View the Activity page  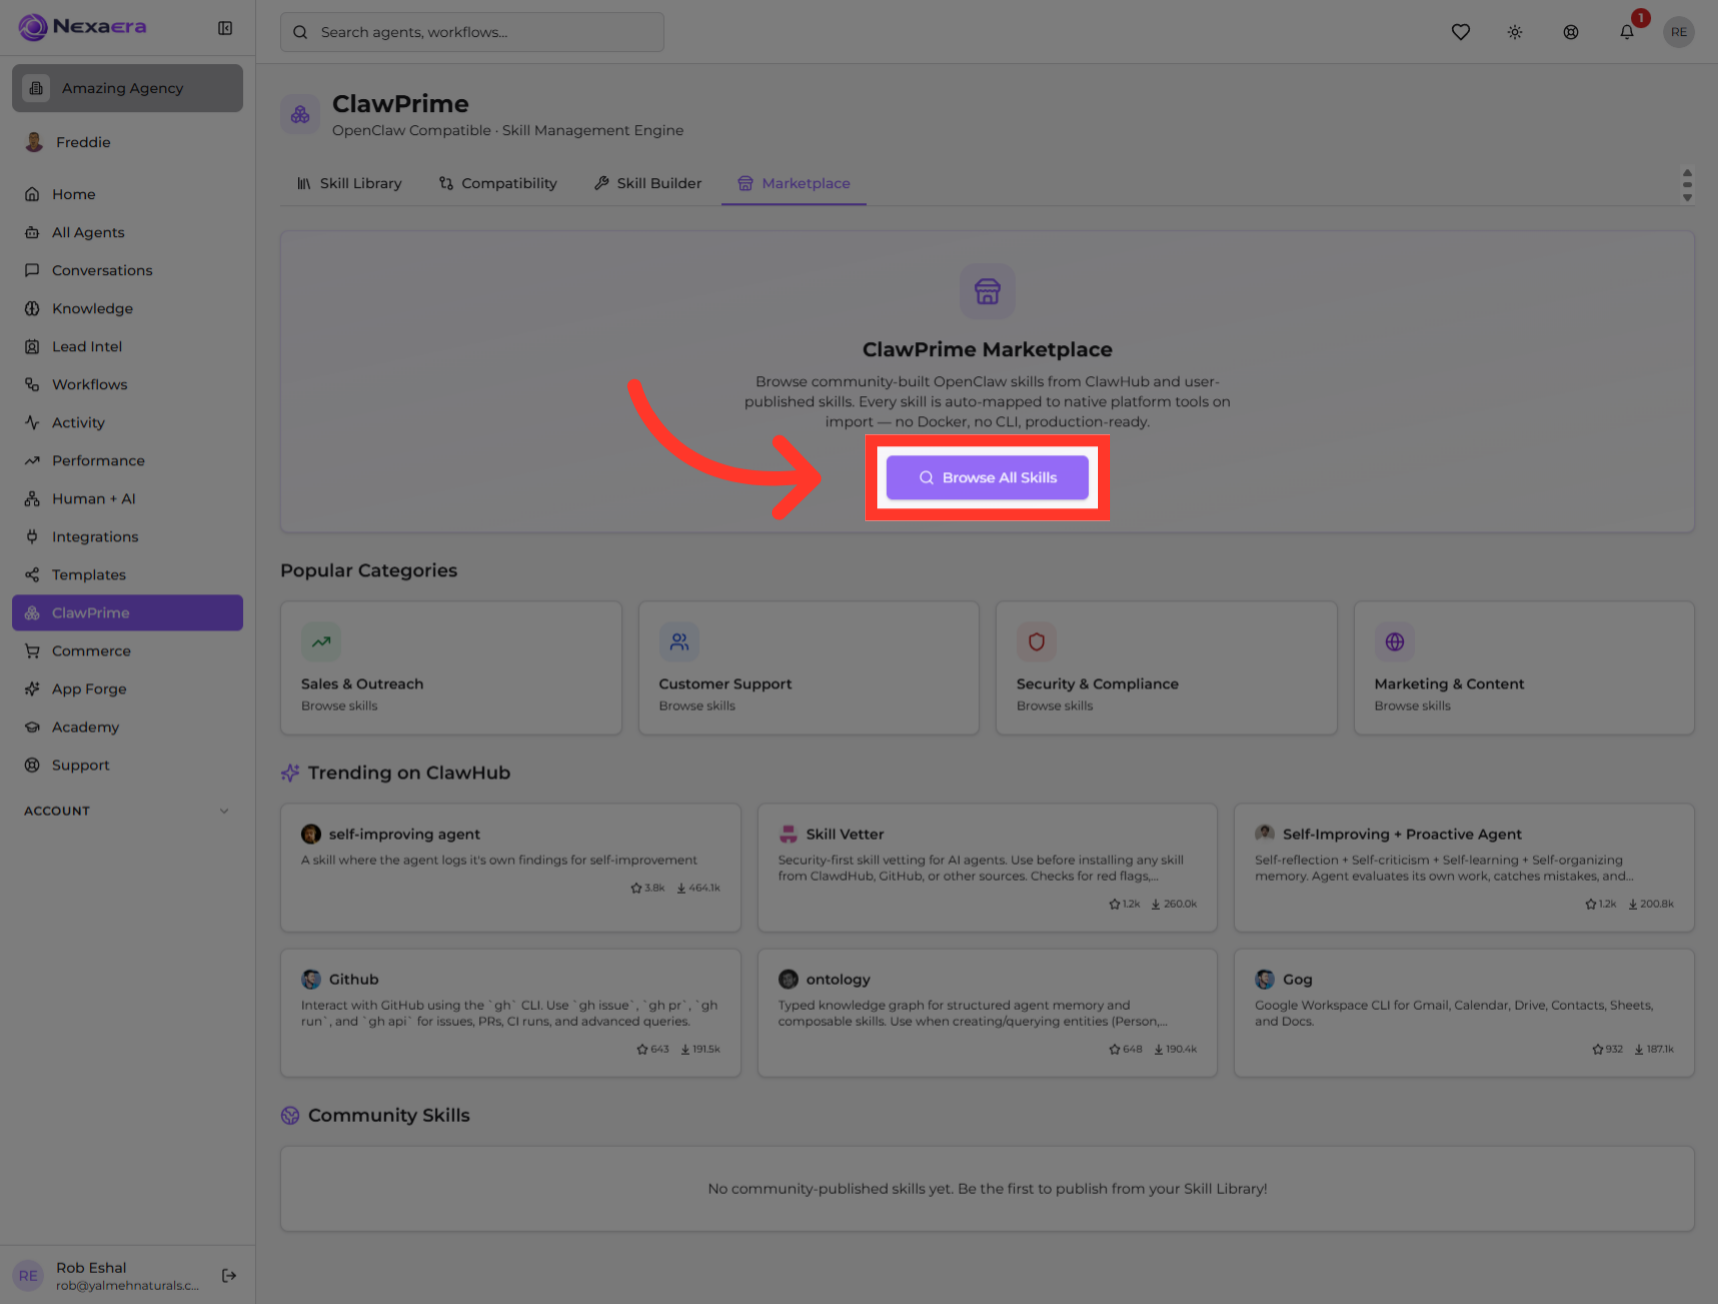[x=127, y=422]
